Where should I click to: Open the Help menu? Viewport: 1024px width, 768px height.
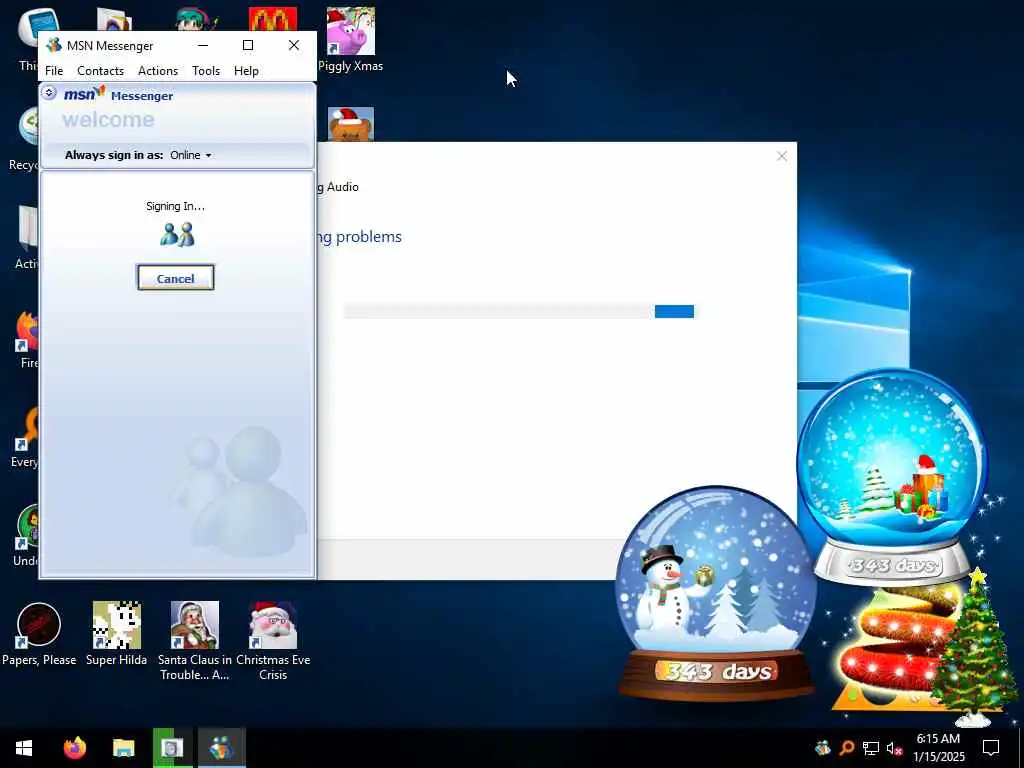click(246, 71)
